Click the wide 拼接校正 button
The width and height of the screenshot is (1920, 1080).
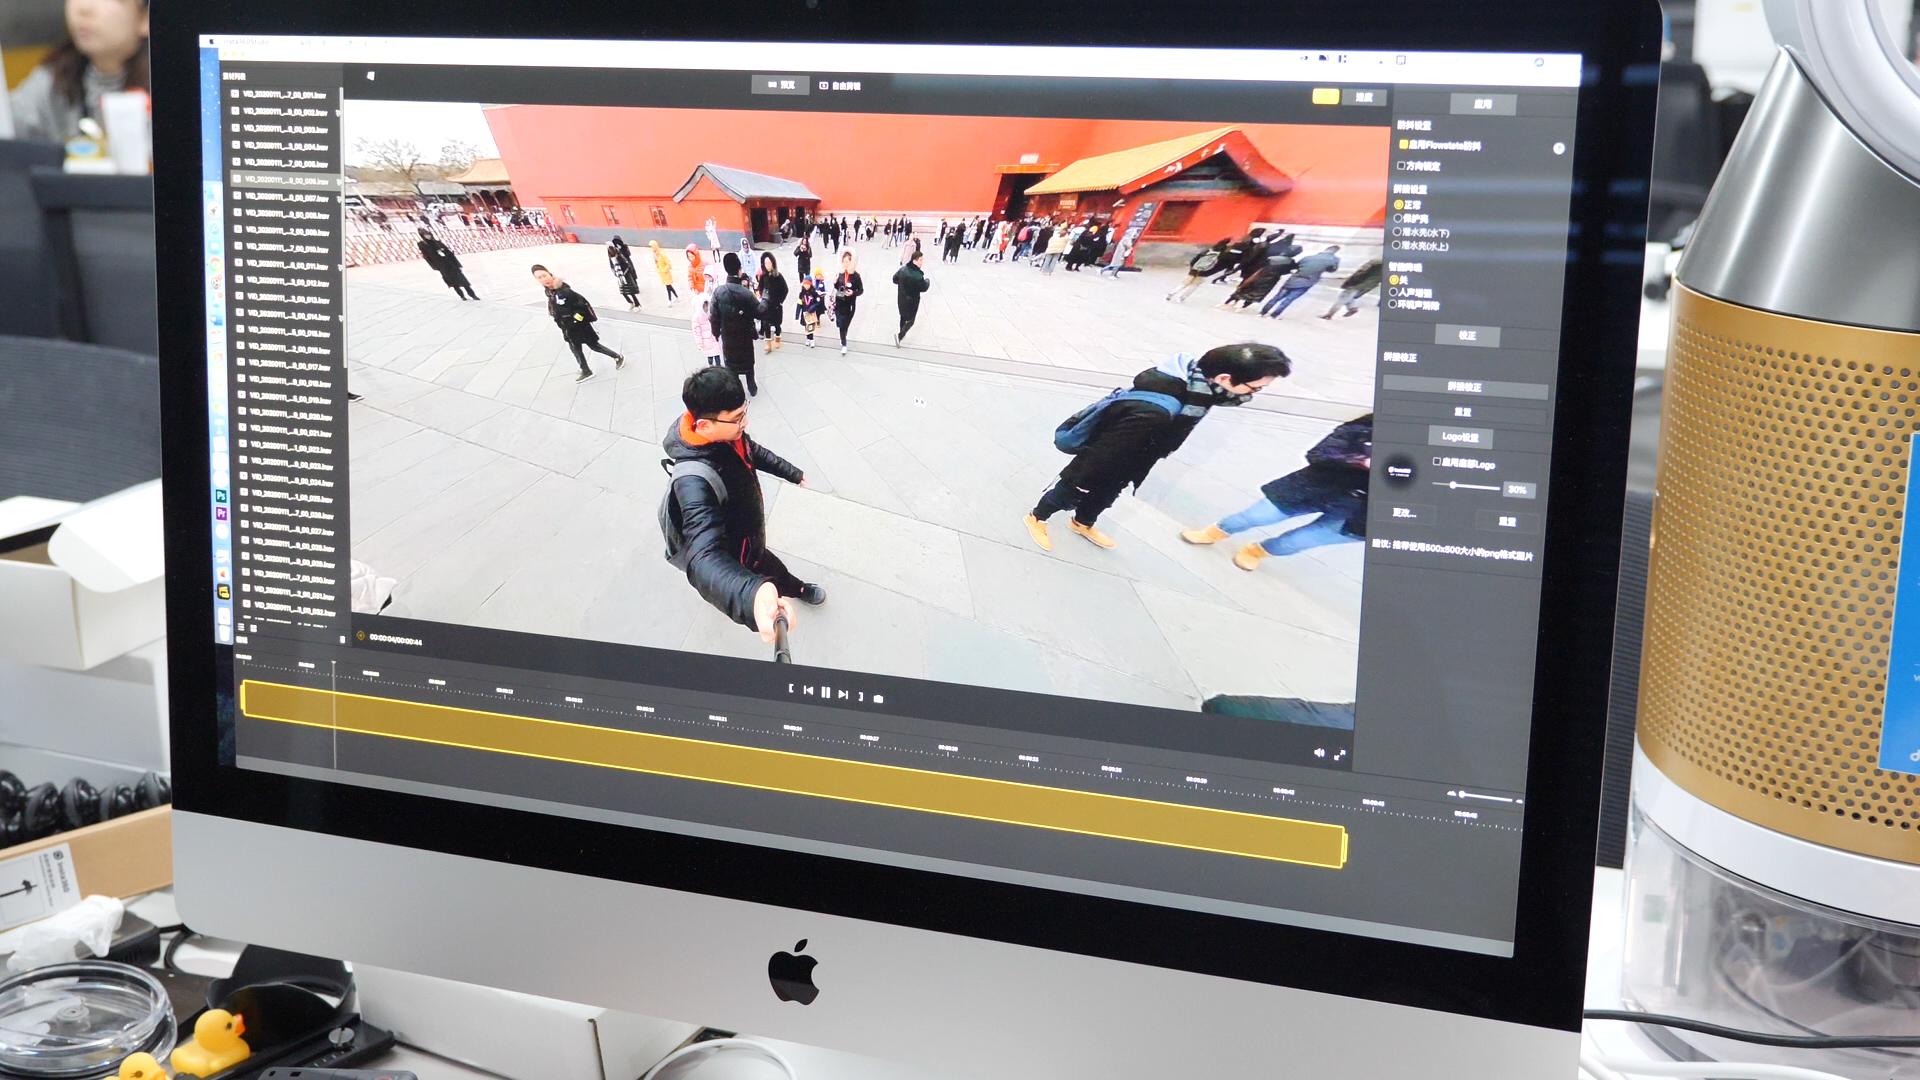click(1465, 386)
